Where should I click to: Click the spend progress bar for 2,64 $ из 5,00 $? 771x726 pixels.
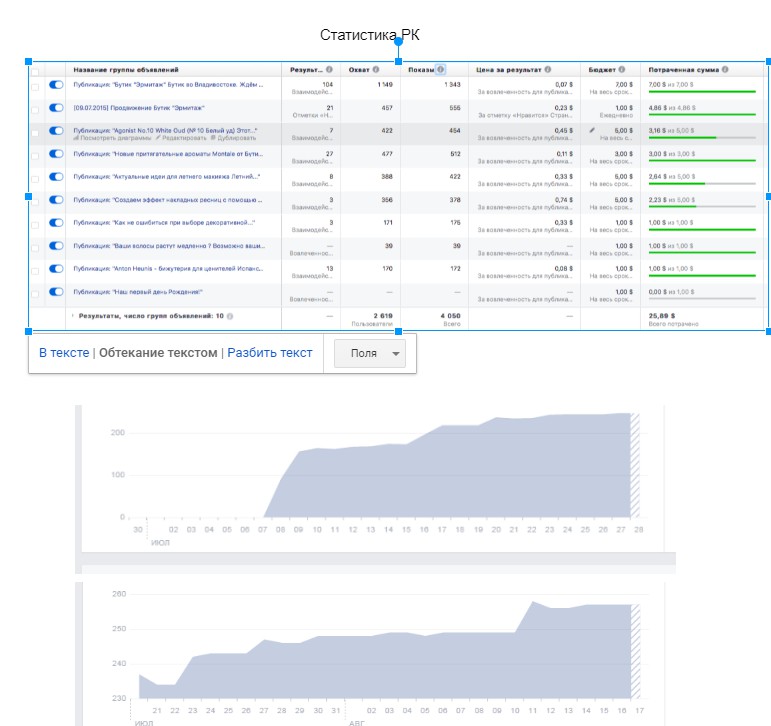click(x=702, y=183)
